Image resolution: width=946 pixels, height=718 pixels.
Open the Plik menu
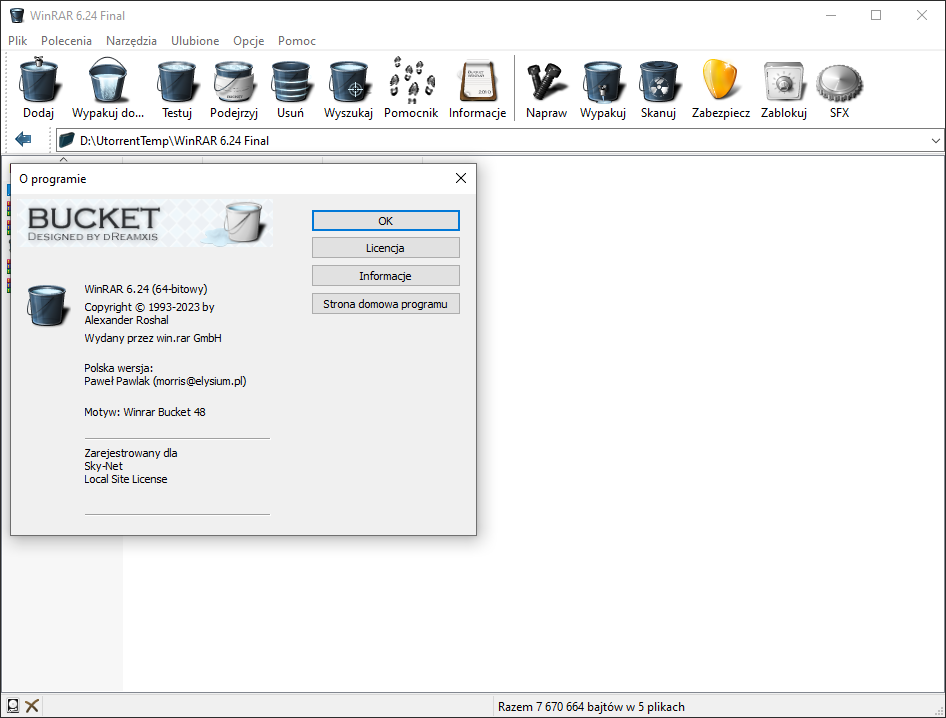pos(17,40)
